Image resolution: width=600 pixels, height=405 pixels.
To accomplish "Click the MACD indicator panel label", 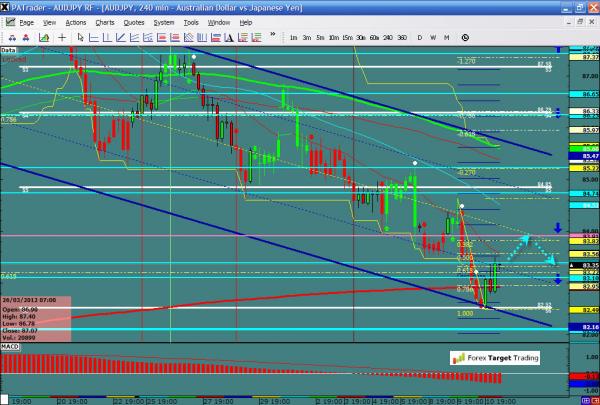I will tap(10, 345).
